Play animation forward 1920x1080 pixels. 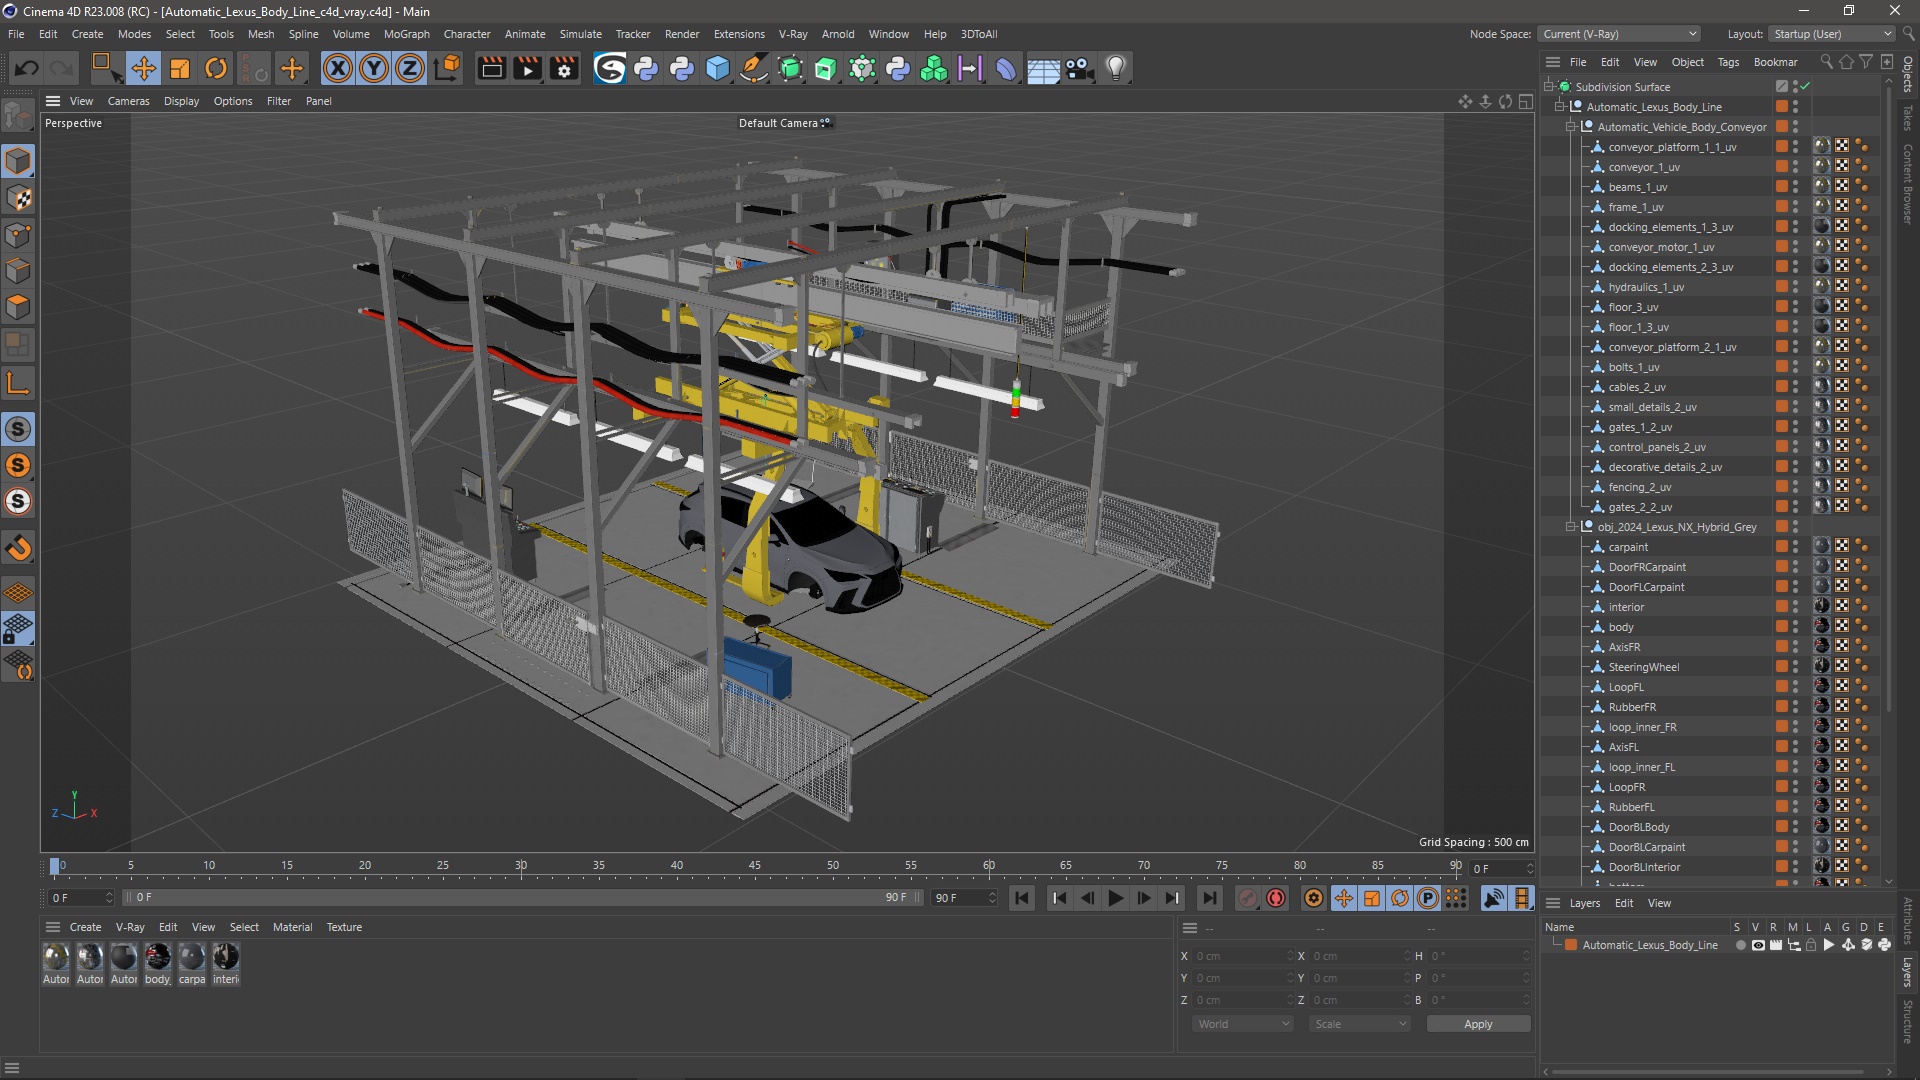point(1115,898)
